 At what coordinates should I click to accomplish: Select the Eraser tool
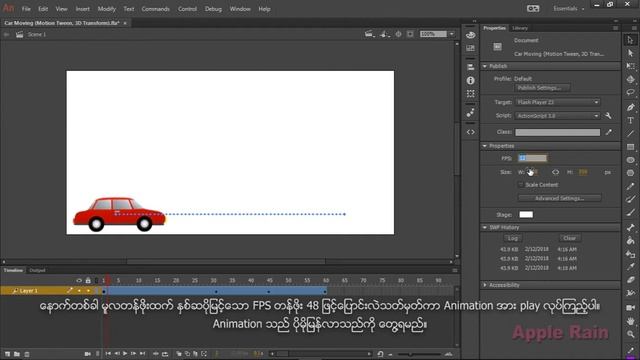[x=630, y=280]
